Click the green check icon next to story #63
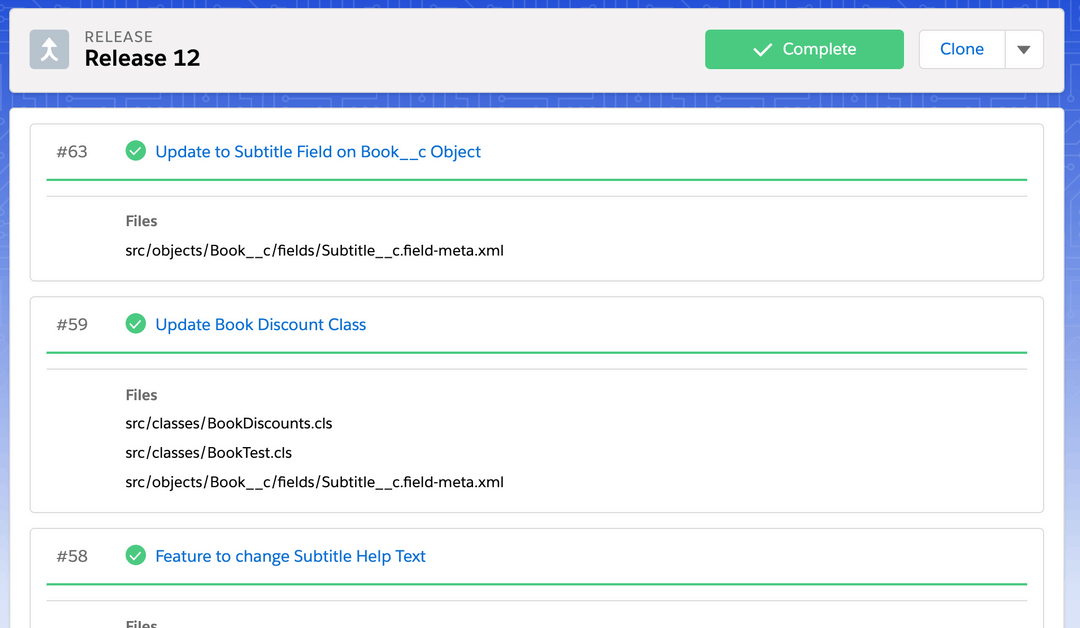The height and width of the screenshot is (628, 1080). pos(135,151)
